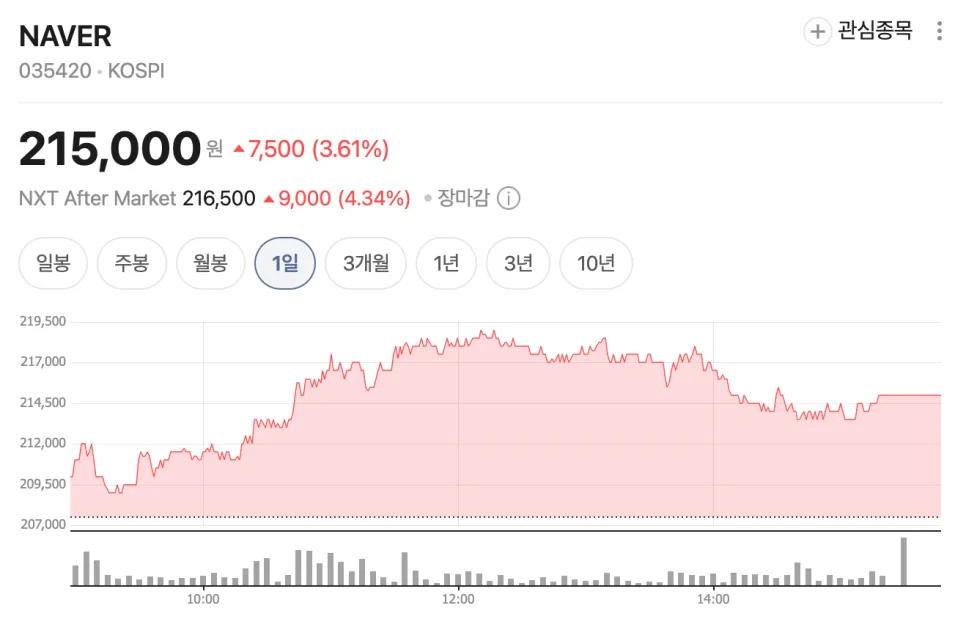The width and height of the screenshot is (966, 619).
Task: Click the red up-triangle beside 9,000
Action: [269, 198]
